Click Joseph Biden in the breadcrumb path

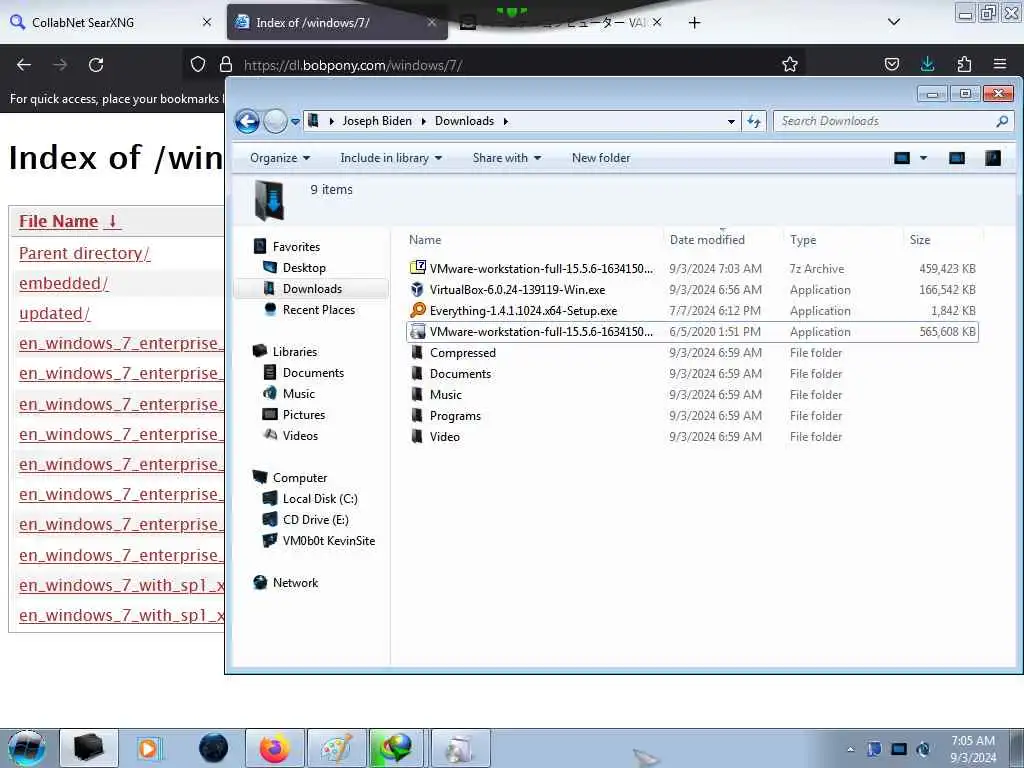[x=377, y=121]
